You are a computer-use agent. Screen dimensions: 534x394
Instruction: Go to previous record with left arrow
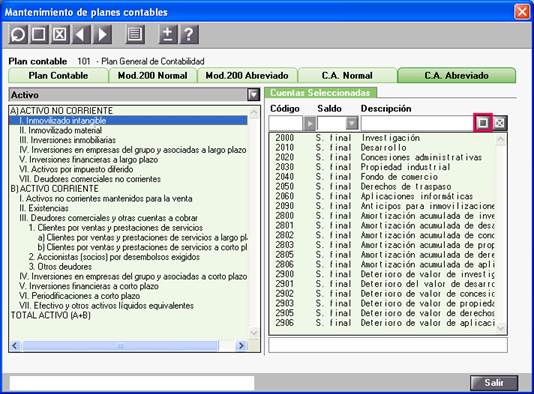pos(81,34)
